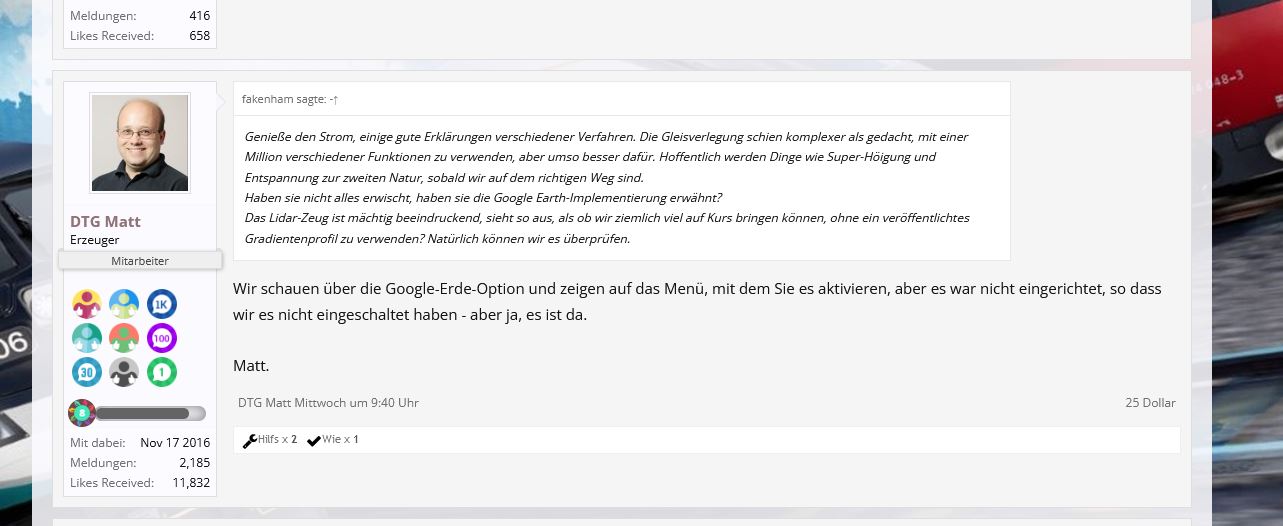Click the level 8 trophy badge
Viewport: 1283px width, 526px height.
(82, 413)
